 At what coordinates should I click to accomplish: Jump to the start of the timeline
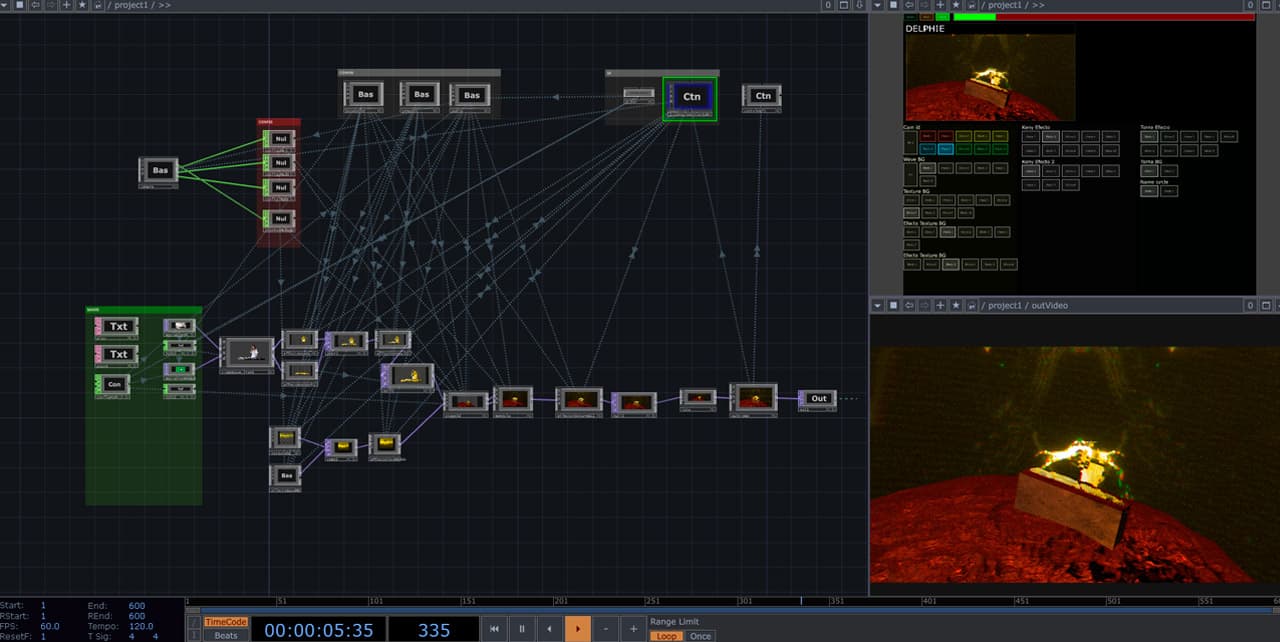pyautogui.click(x=493, y=629)
